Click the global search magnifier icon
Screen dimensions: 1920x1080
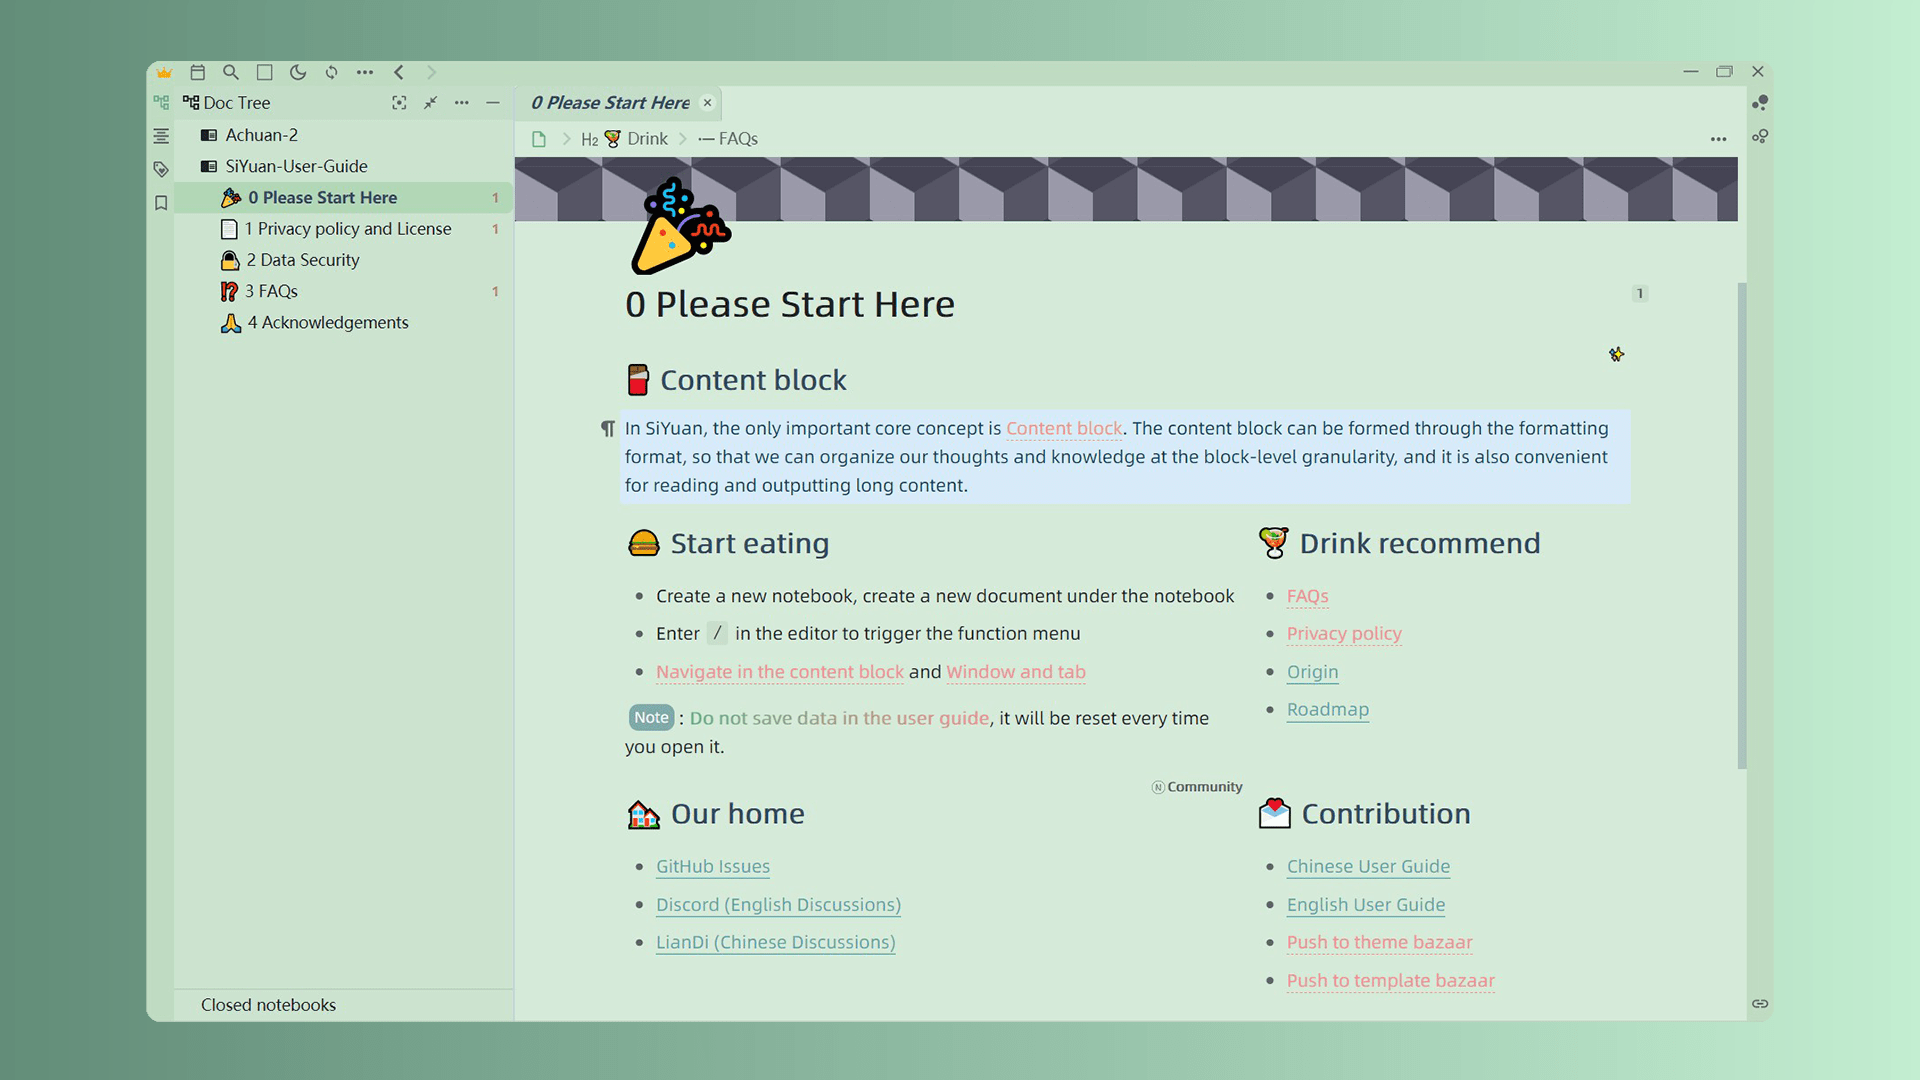point(231,72)
